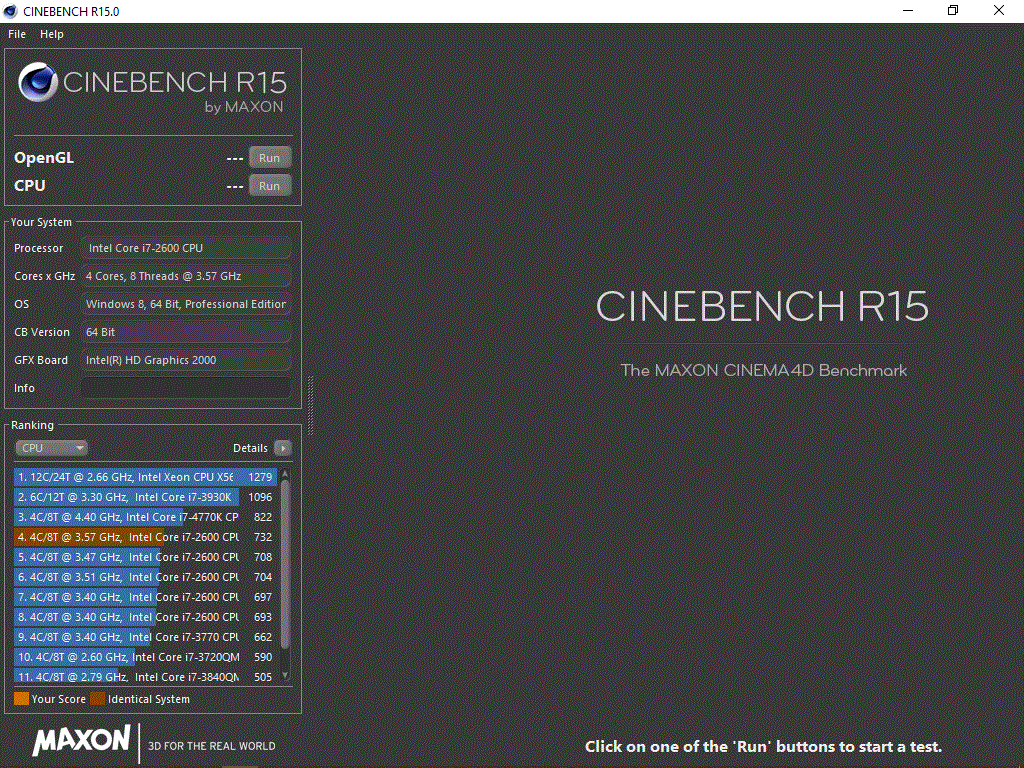Minimize the Cinebench window
Screen dimensions: 1024x768
point(908,10)
